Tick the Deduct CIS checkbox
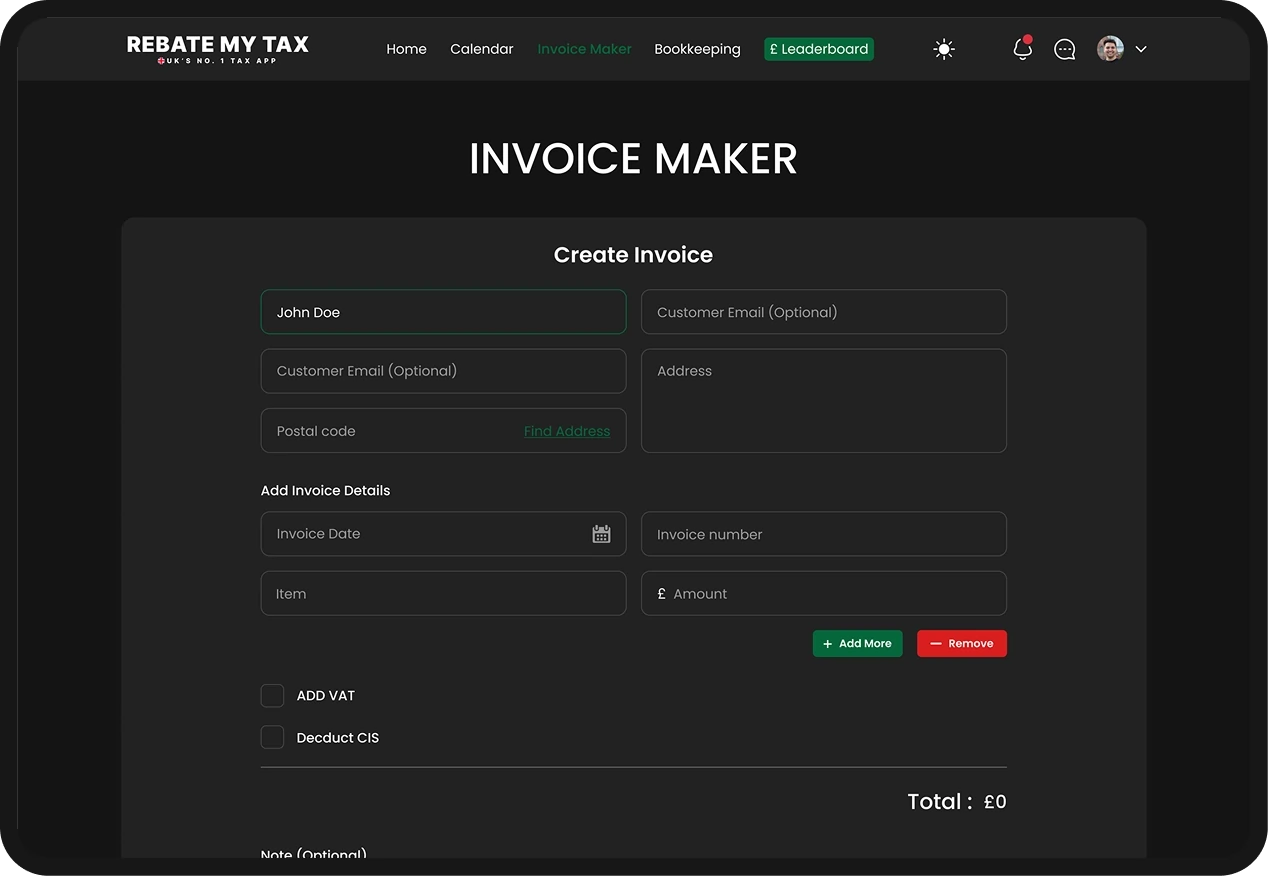 (272, 738)
